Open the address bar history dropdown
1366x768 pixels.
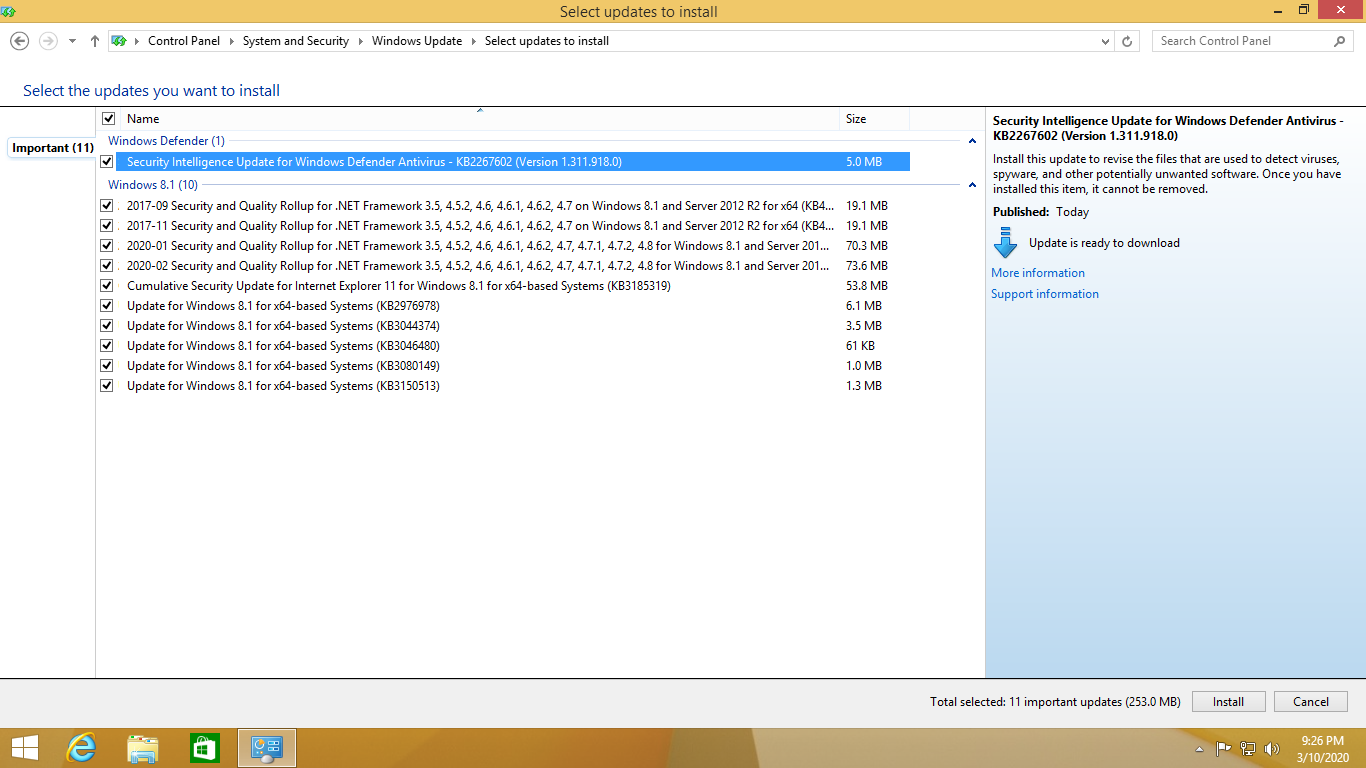[x=1105, y=42]
